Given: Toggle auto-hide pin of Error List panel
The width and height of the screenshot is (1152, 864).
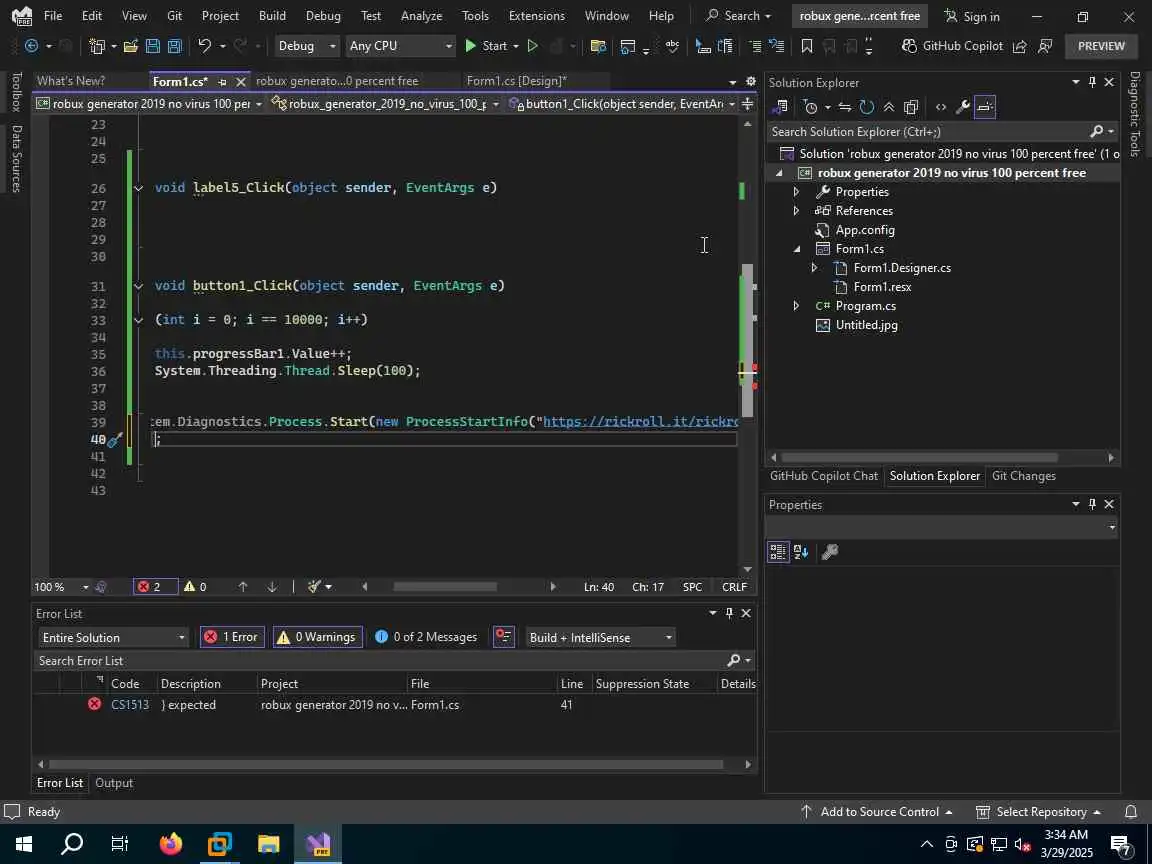Looking at the screenshot, I should [729, 613].
